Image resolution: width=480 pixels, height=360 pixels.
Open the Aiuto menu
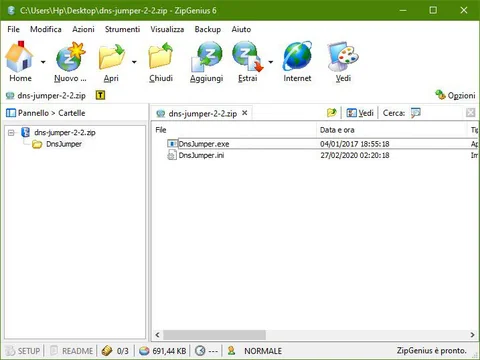pyautogui.click(x=241, y=29)
